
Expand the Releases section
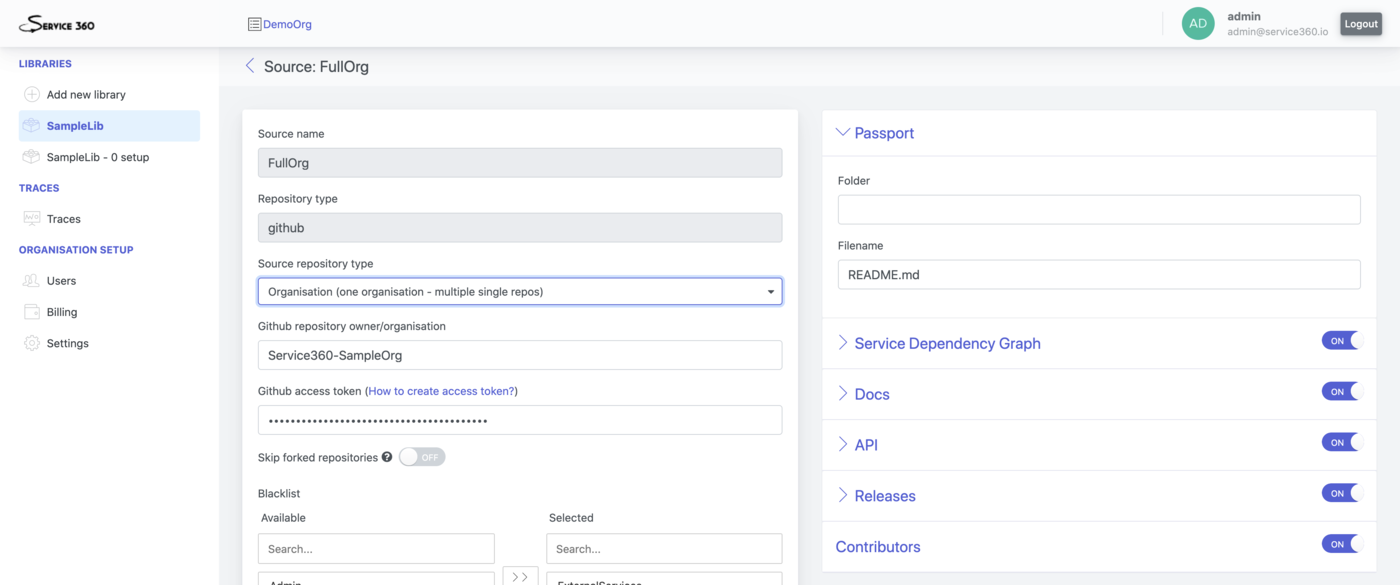pos(876,496)
